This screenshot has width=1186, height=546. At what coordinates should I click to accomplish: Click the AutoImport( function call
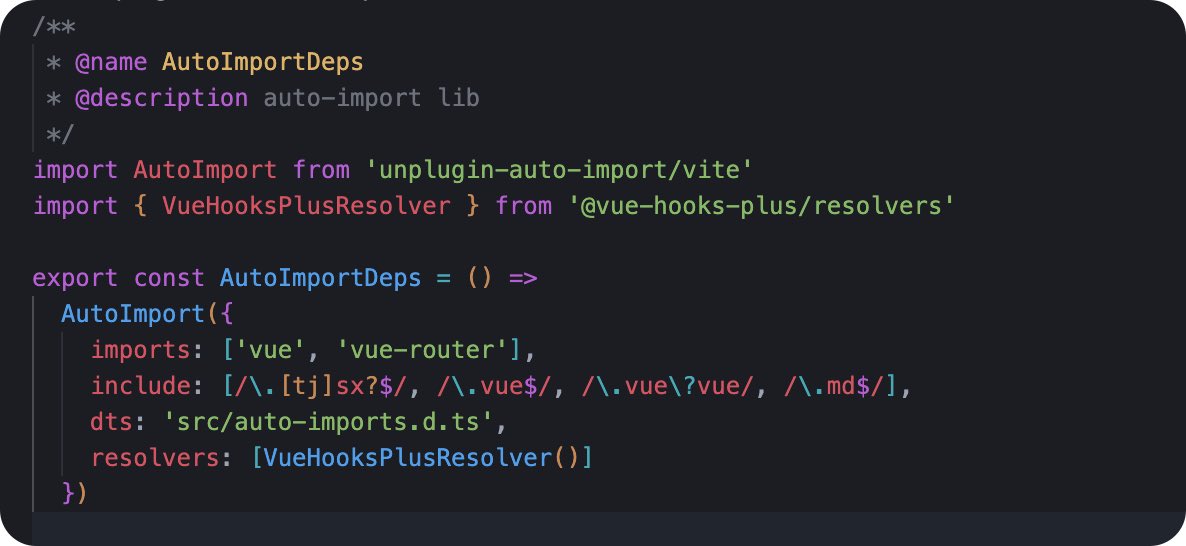[141, 314]
